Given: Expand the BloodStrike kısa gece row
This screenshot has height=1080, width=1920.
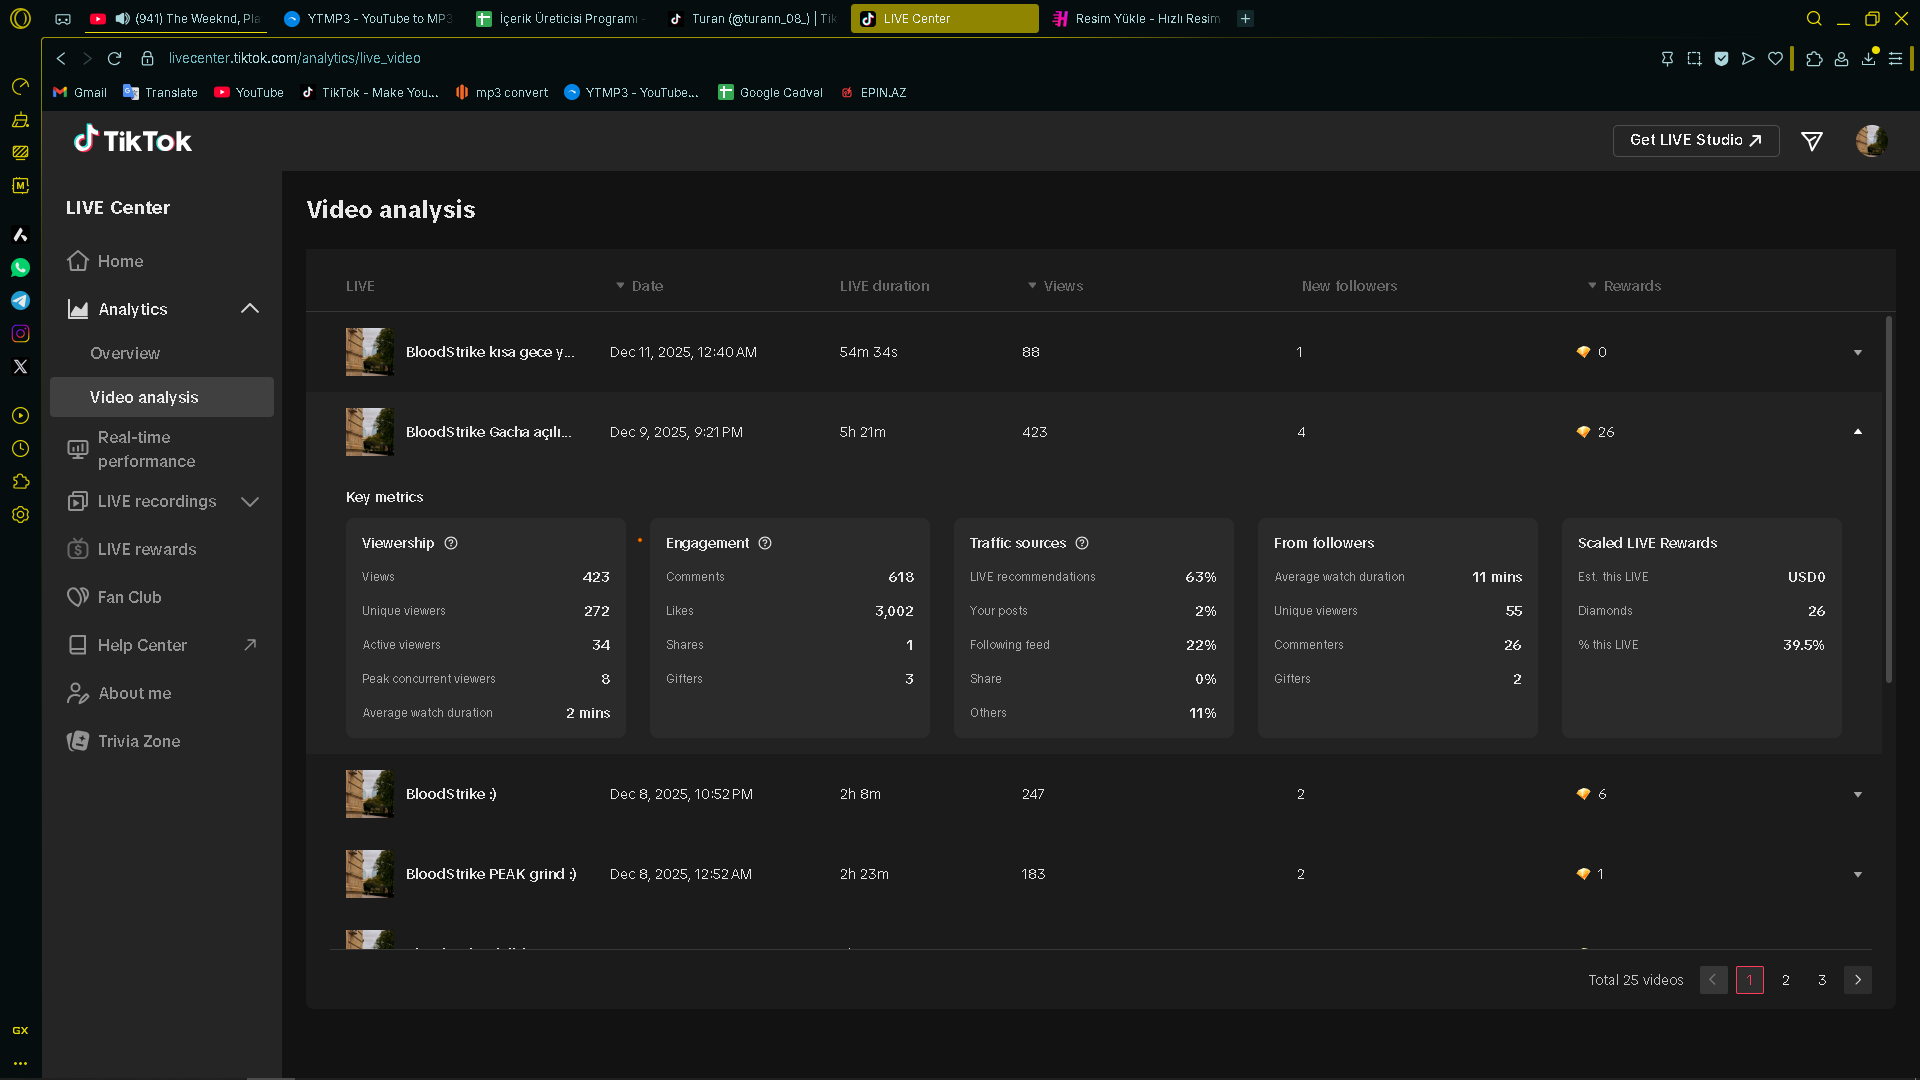Looking at the screenshot, I should pos(1858,352).
